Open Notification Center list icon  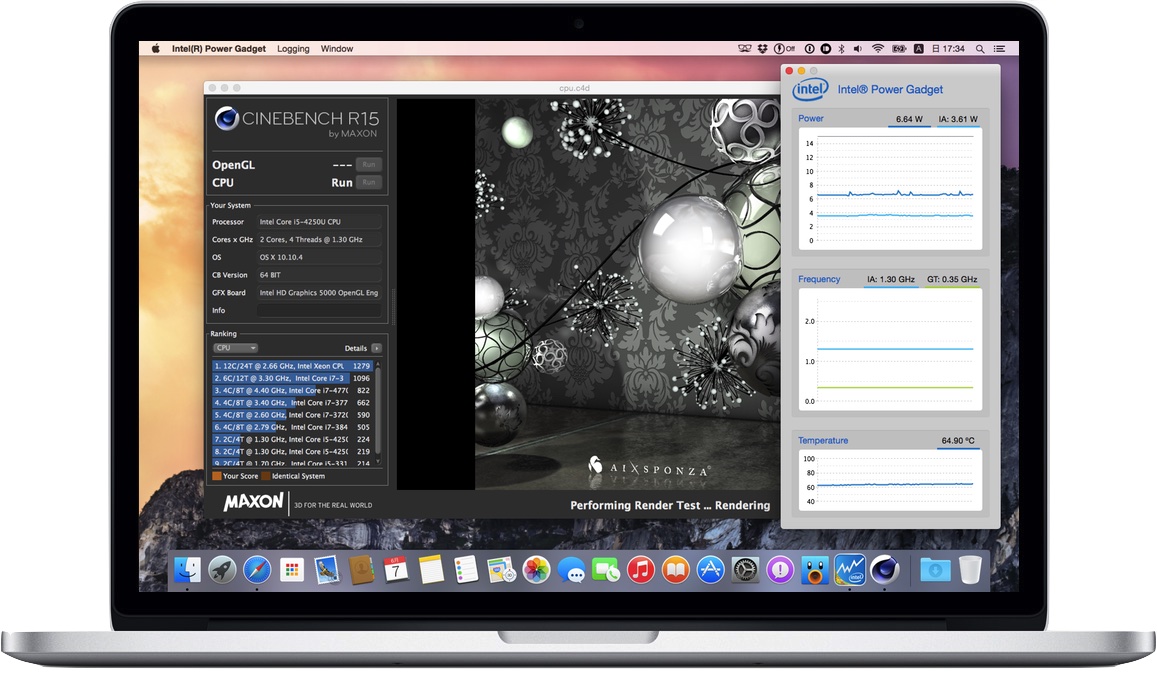point(1000,49)
